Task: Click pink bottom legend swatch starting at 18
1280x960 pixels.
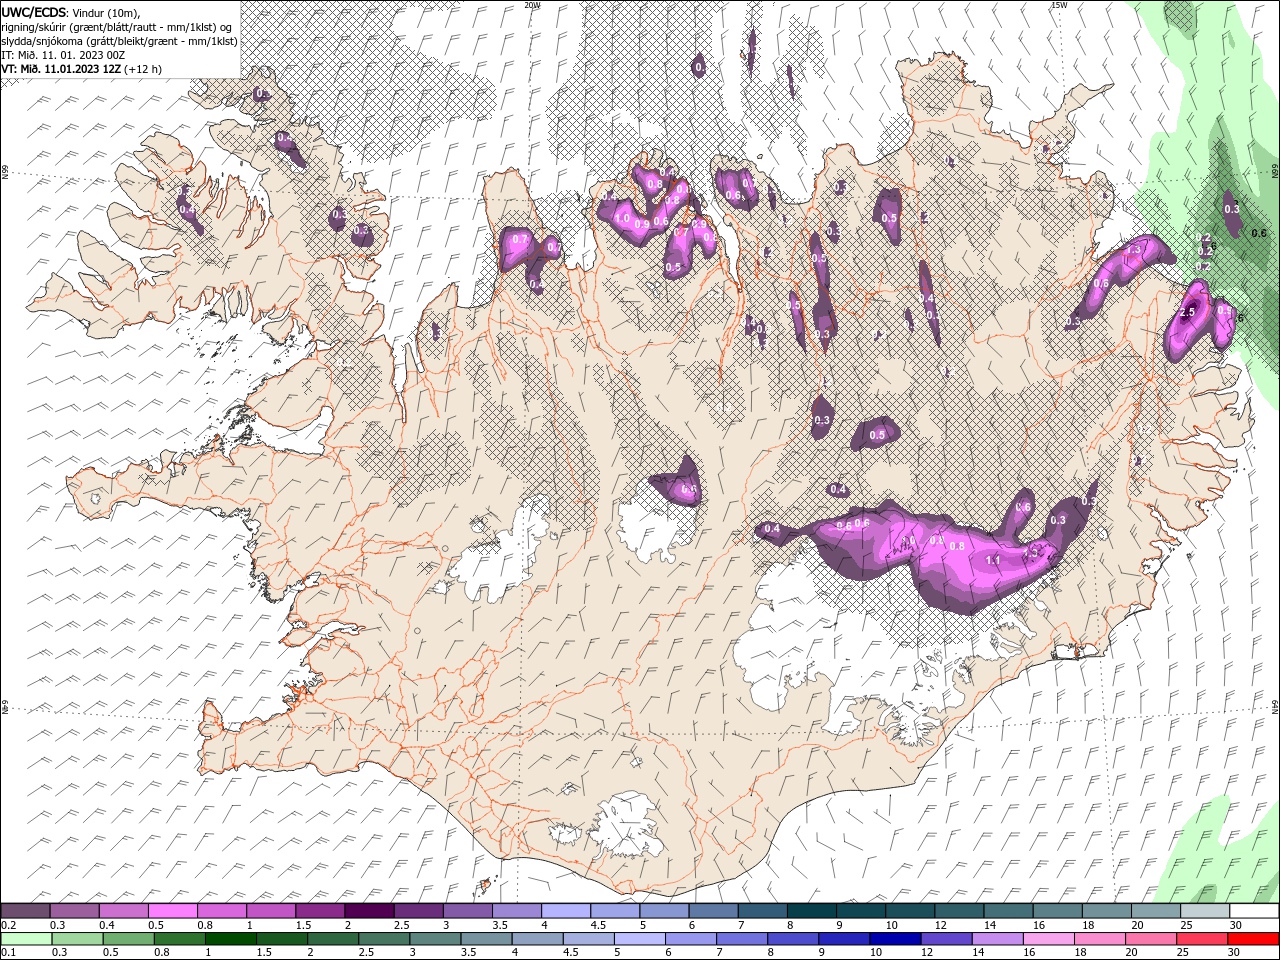Action: pyautogui.click(x=1098, y=939)
